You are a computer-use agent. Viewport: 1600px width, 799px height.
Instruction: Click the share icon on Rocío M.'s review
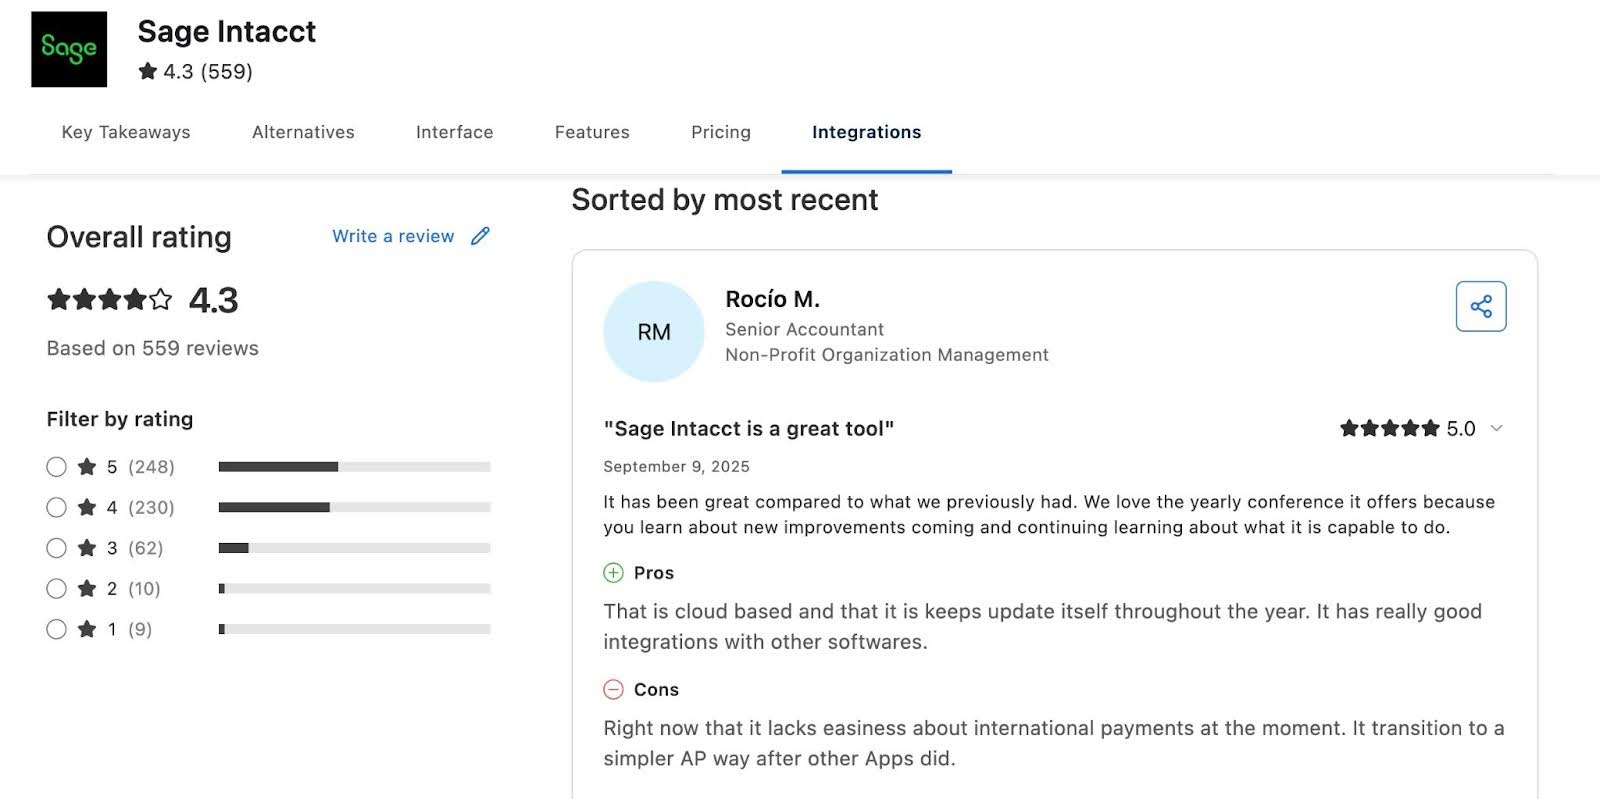(1481, 306)
